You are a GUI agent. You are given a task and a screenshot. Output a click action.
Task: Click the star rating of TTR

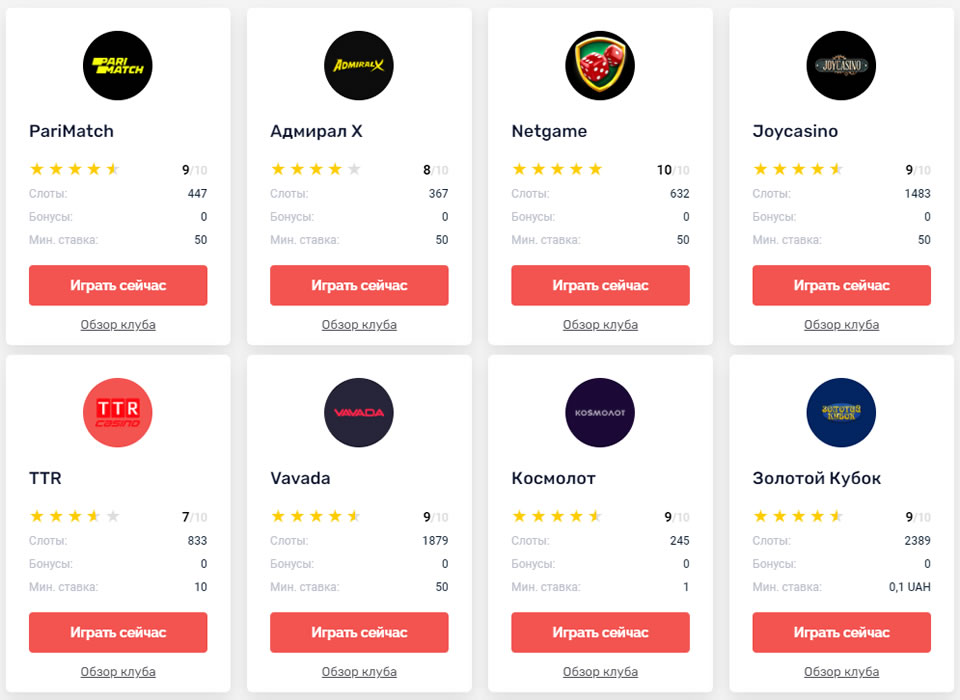tap(75, 516)
